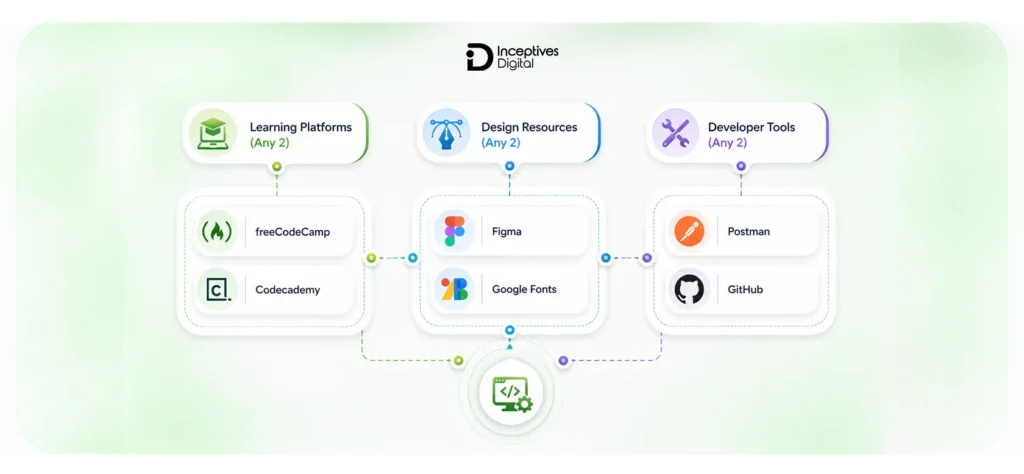
Task: Click the Inceptives Digital logo icon
Action: (479, 57)
